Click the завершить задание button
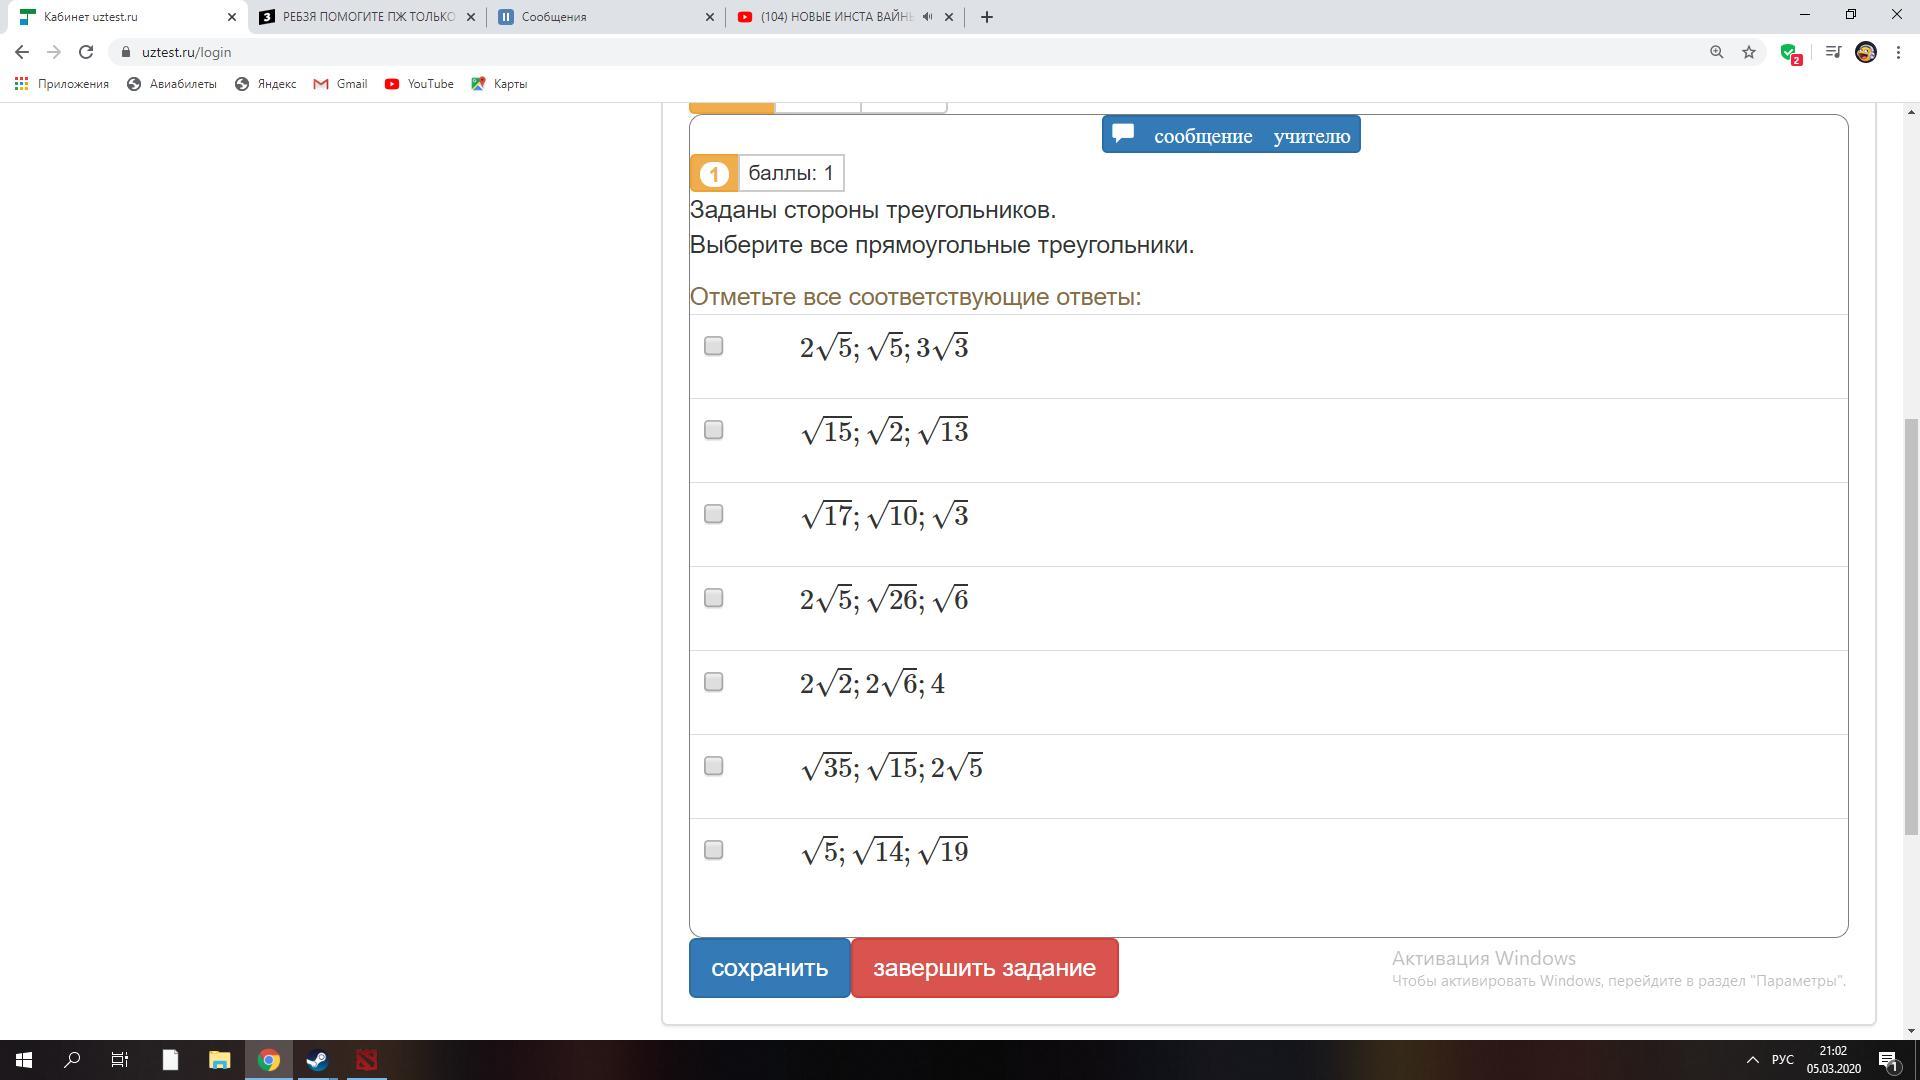1920x1080 pixels. [x=984, y=968]
